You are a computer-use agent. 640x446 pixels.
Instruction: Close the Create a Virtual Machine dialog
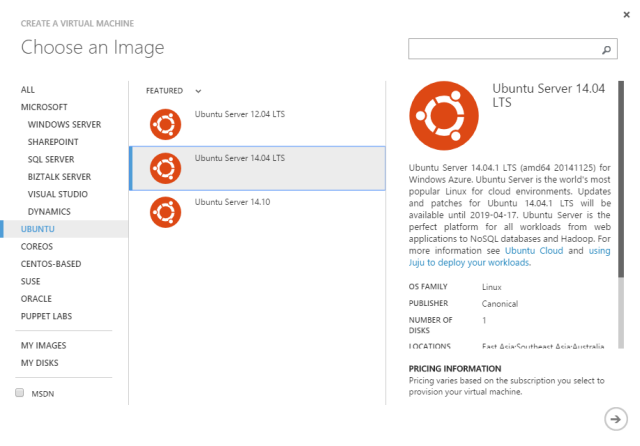[x=627, y=15]
